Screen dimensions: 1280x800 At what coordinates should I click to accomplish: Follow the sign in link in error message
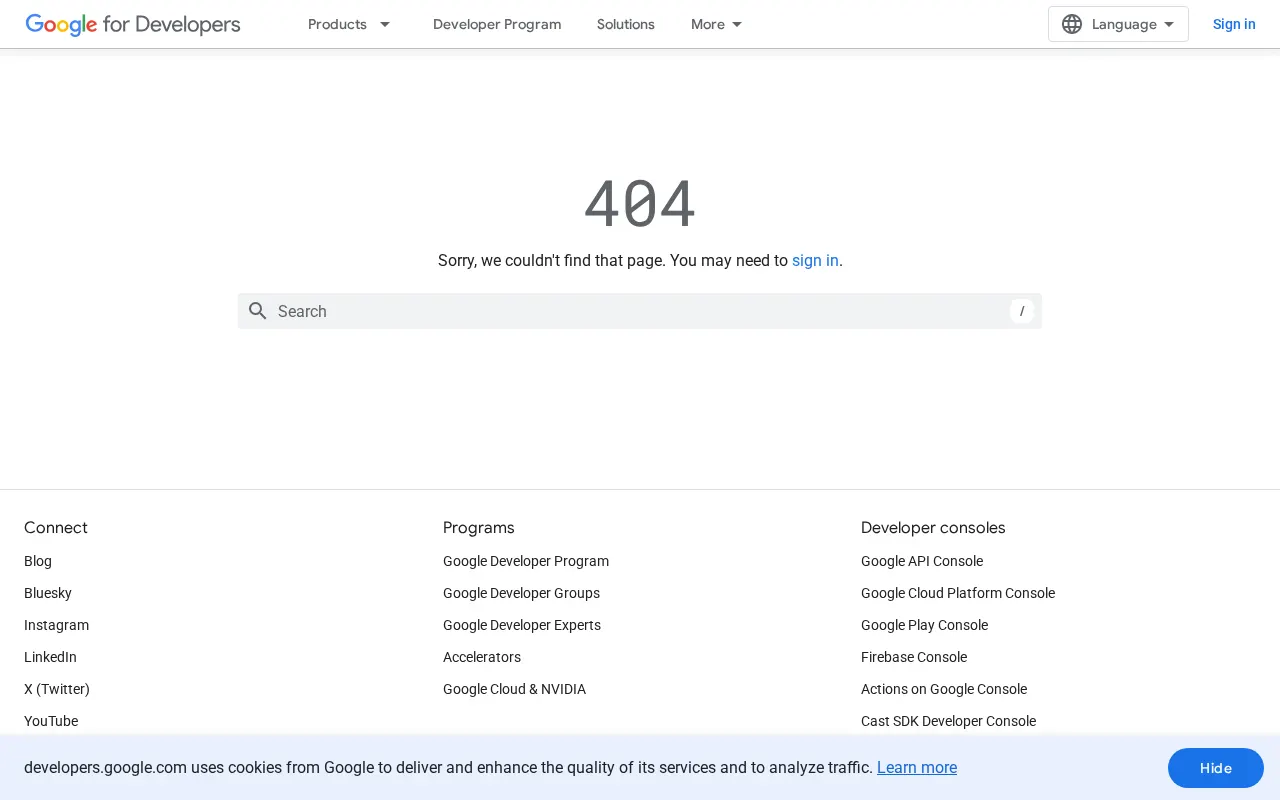point(815,260)
